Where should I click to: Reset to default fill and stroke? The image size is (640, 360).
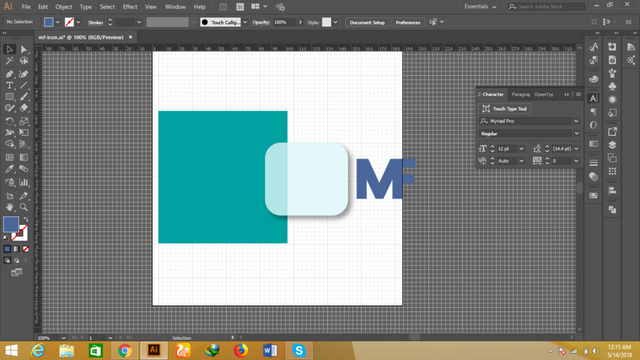tap(6, 238)
